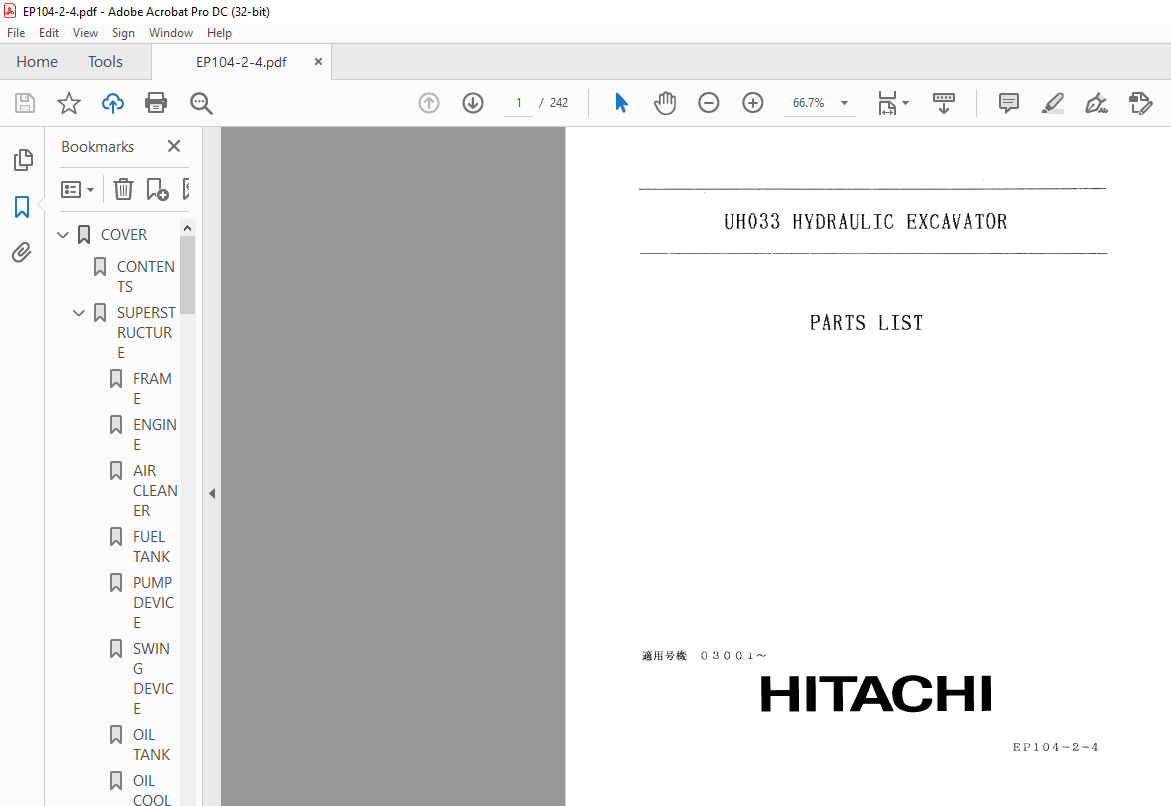Switch to the Home tab
Screen dimensions: 1171x806
pyautogui.click(x=37, y=62)
